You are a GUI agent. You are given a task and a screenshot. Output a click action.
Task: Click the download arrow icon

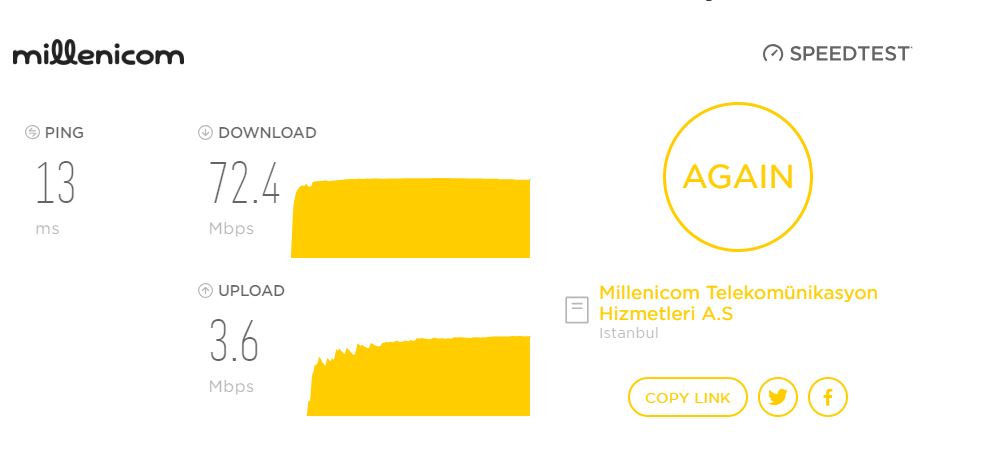[x=205, y=132]
